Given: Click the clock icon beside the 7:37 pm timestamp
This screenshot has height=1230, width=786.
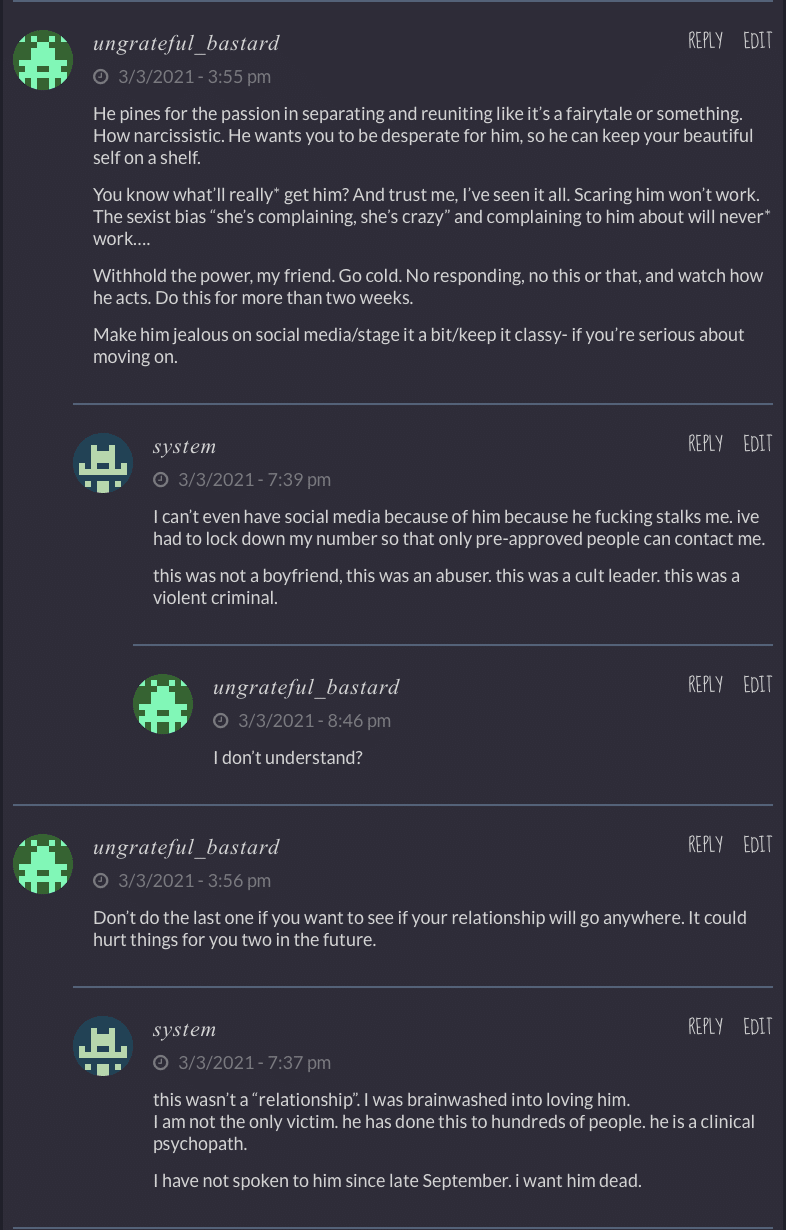Looking at the screenshot, I should coord(161,1063).
